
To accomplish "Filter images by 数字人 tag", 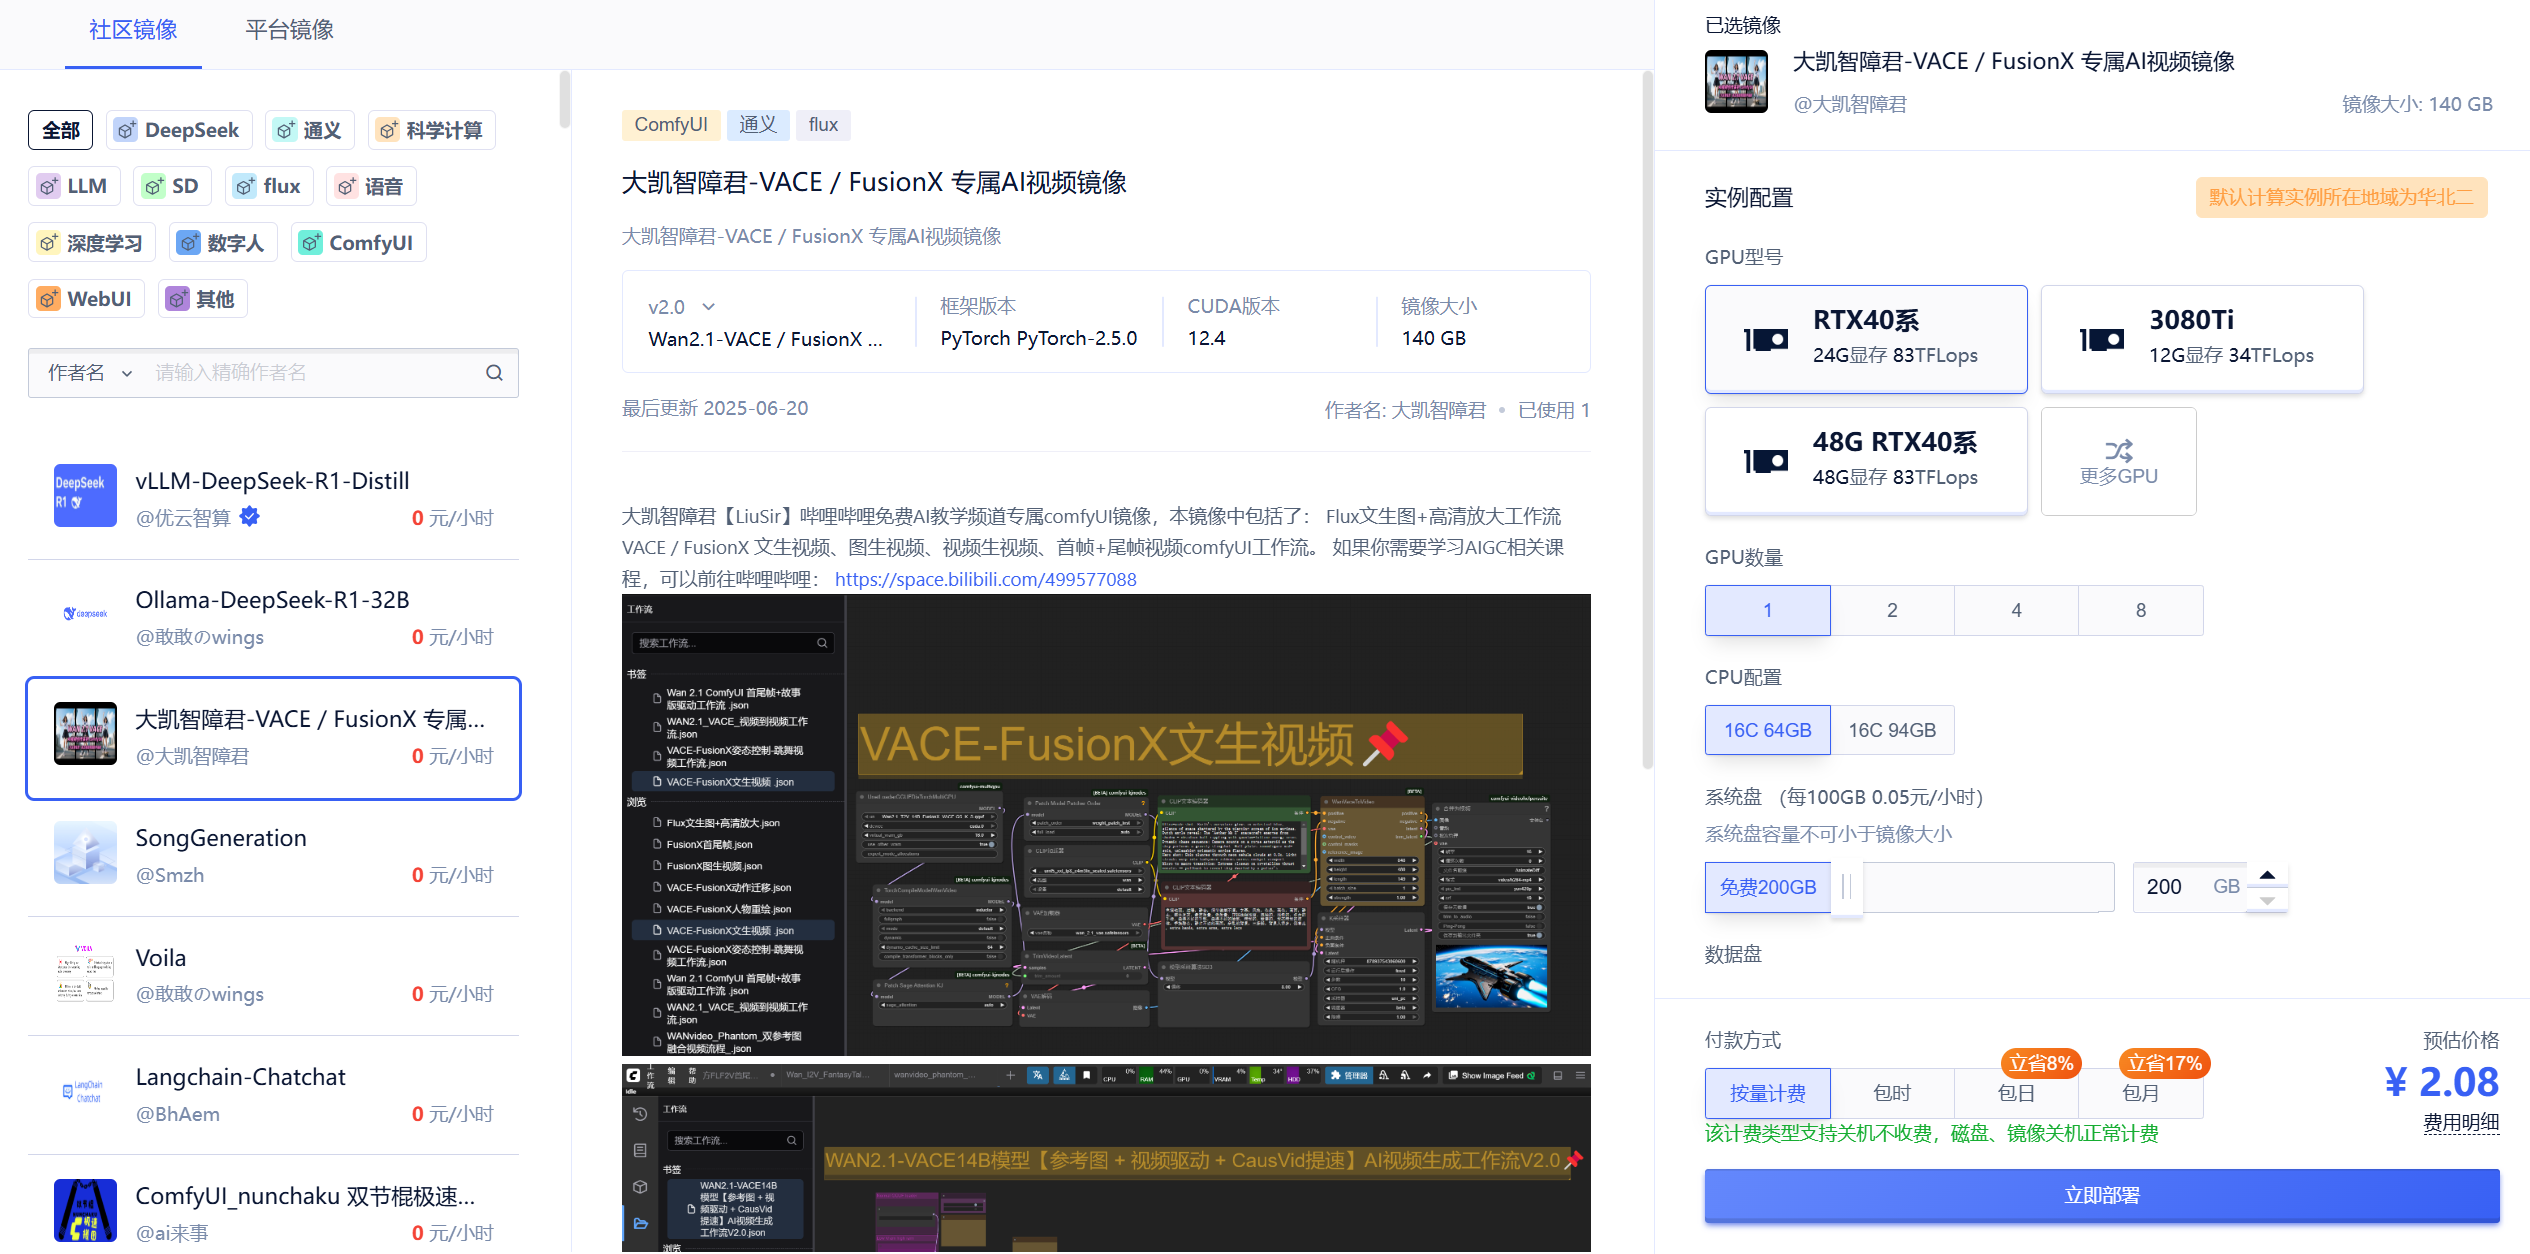I will point(223,243).
